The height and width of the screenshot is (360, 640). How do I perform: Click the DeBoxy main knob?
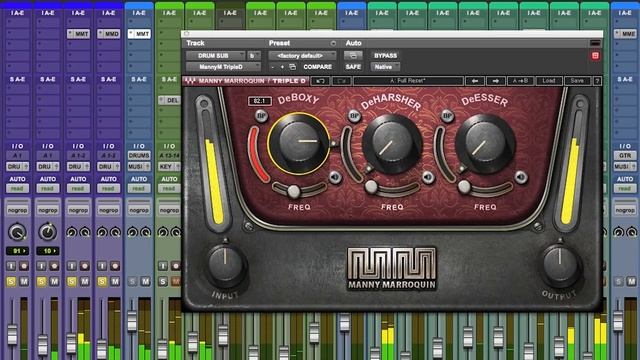point(299,143)
